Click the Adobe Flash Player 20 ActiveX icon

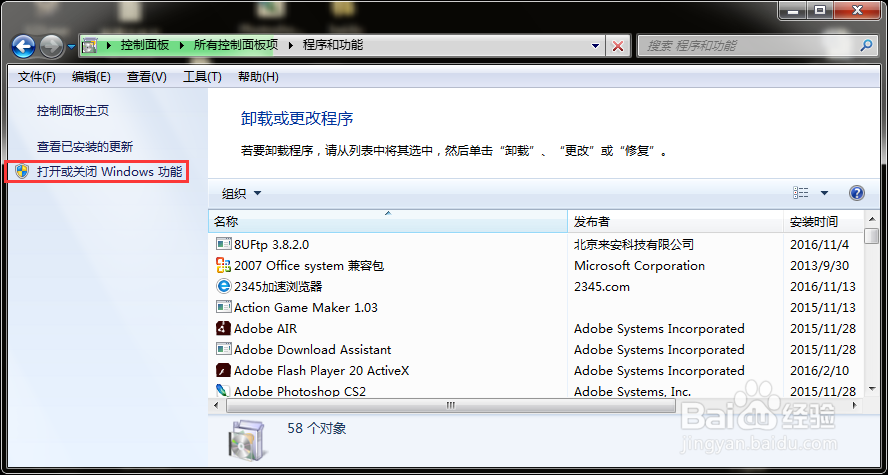pos(224,370)
